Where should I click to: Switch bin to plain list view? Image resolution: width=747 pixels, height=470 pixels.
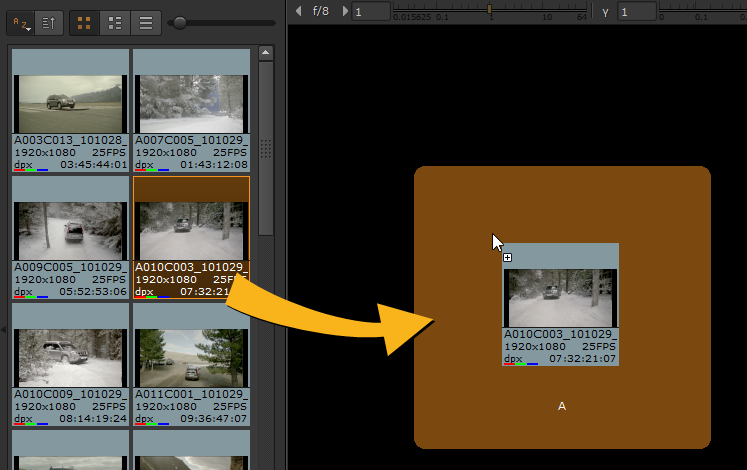point(146,22)
